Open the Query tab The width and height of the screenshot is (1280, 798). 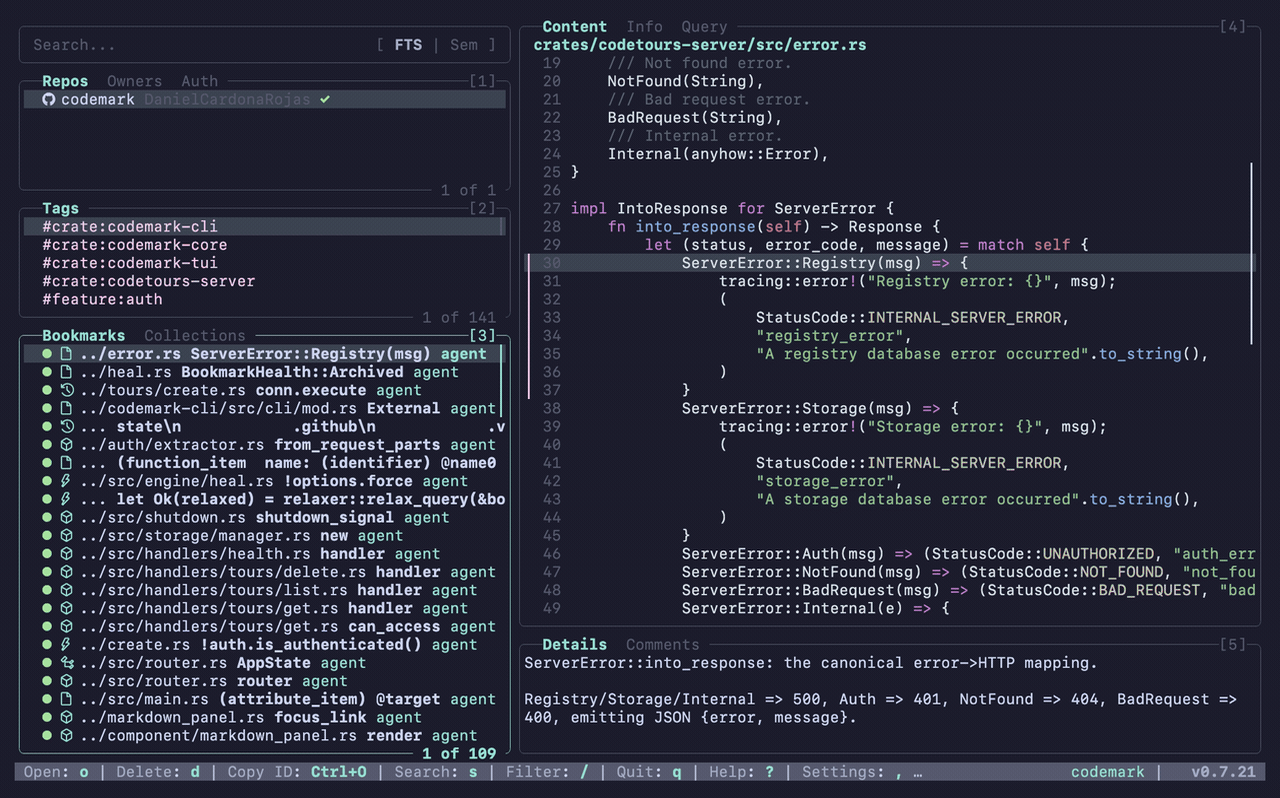point(704,27)
